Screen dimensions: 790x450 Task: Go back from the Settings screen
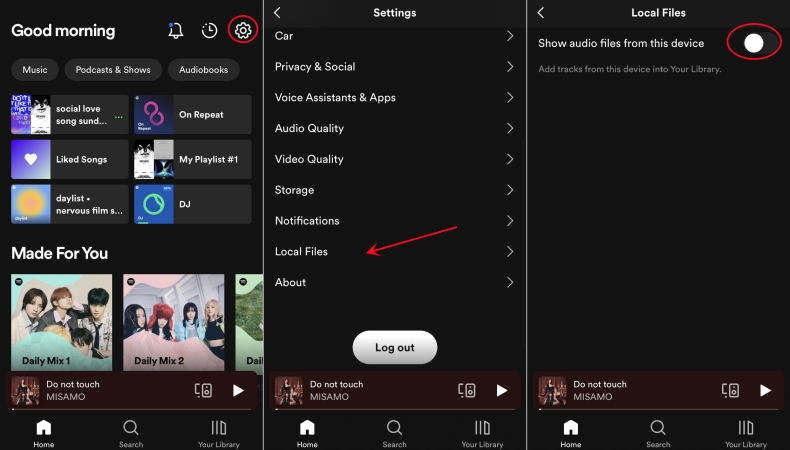click(278, 13)
